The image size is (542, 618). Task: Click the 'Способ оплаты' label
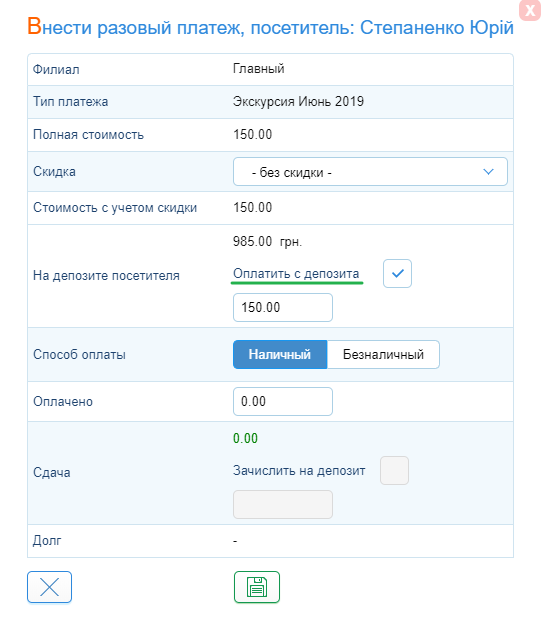tap(79, 354)
